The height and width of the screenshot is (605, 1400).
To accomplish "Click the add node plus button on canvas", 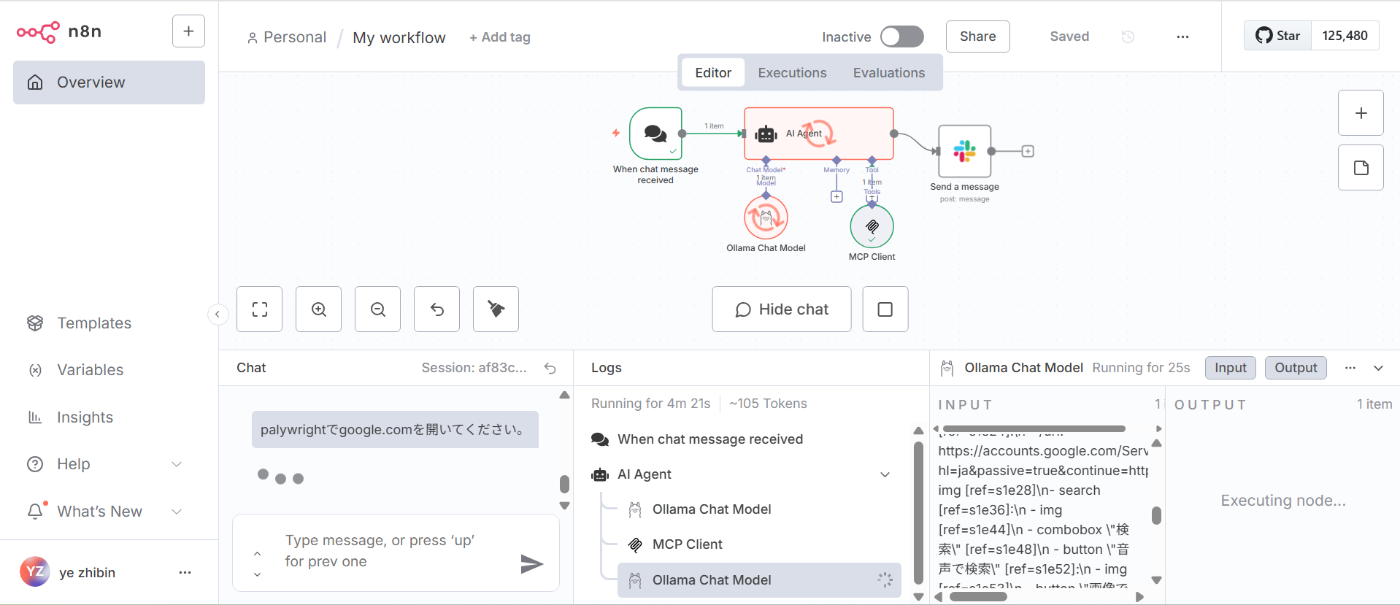I will 1361,113.
